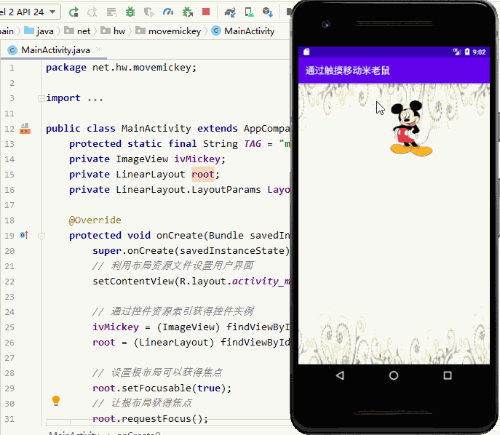The height and width of the screenshot is (435, 500).
Task: Tap the emulator Recents square button
Action: 448,376
